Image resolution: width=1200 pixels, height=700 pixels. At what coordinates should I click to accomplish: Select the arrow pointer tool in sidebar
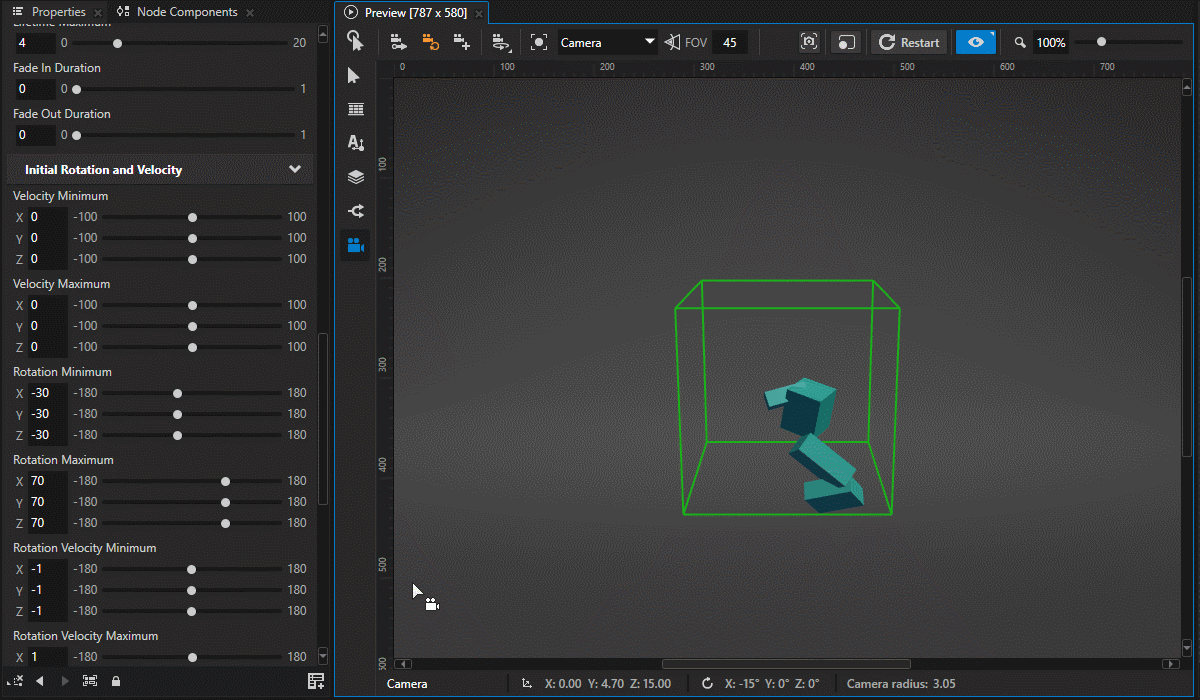coord(354,76)
